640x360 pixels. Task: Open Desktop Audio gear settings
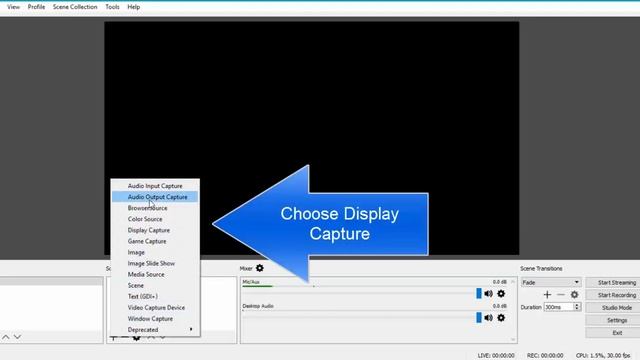(x=501, y=318)
